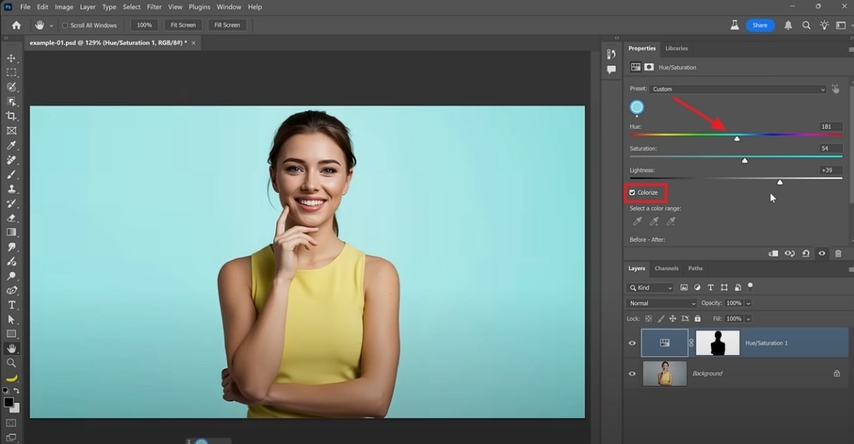
Task: Switch to the Channels tab
Action: [667, 268]
